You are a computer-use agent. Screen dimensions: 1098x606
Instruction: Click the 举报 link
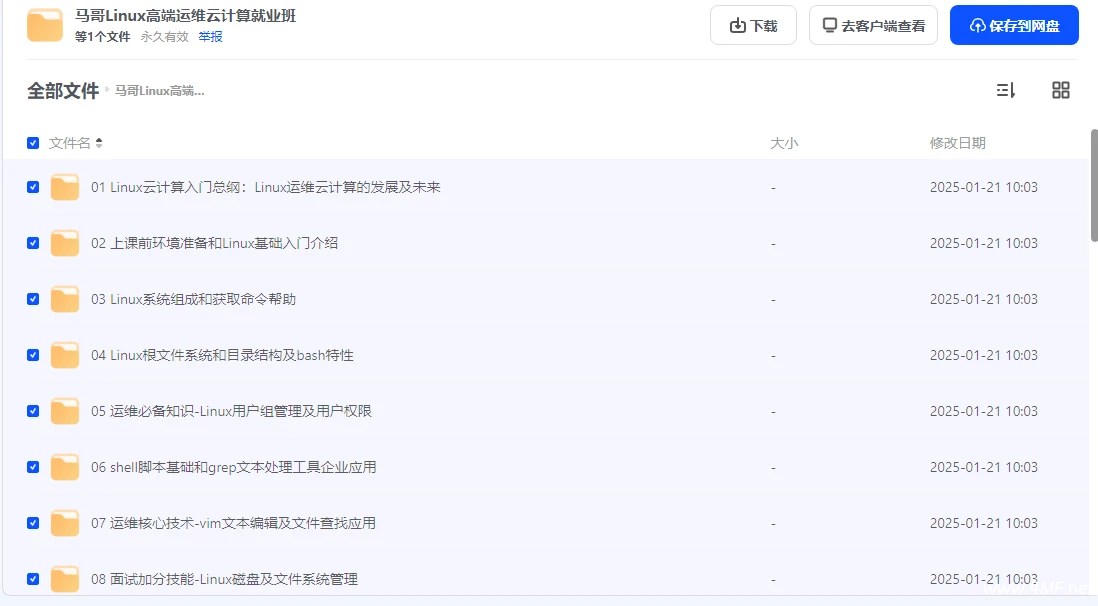click(210, 37)
